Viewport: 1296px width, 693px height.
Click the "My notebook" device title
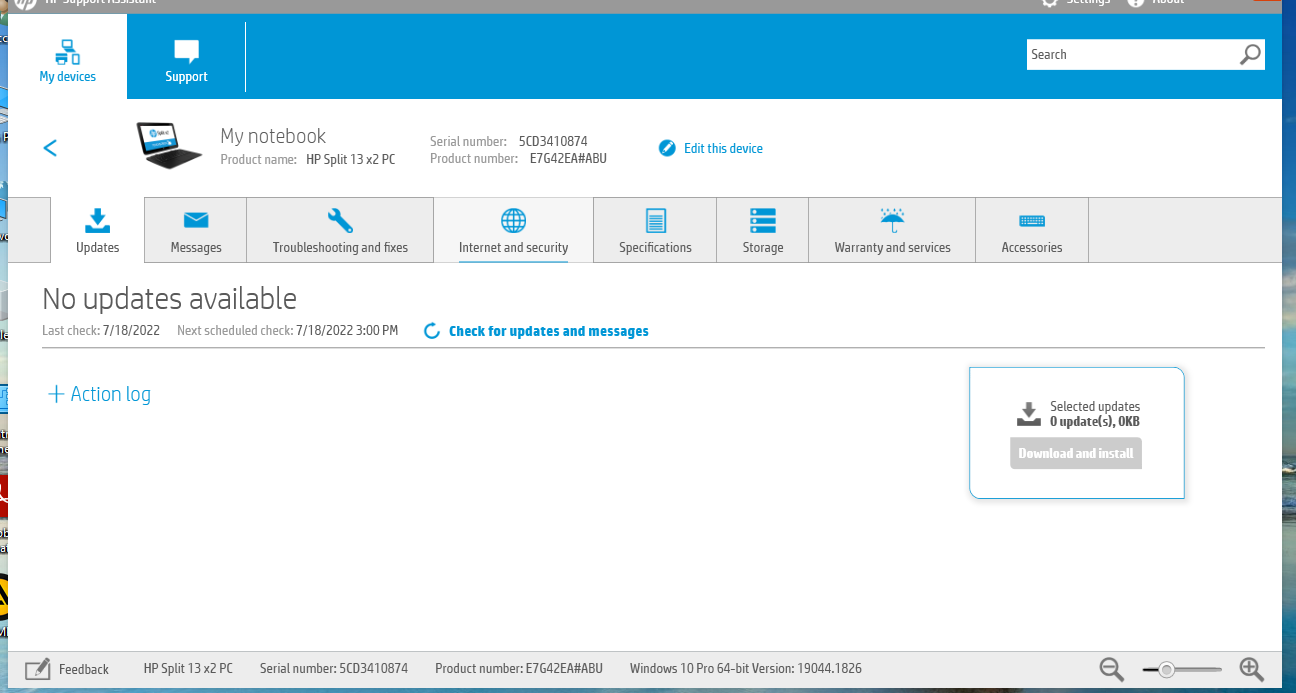coord(273,136)
